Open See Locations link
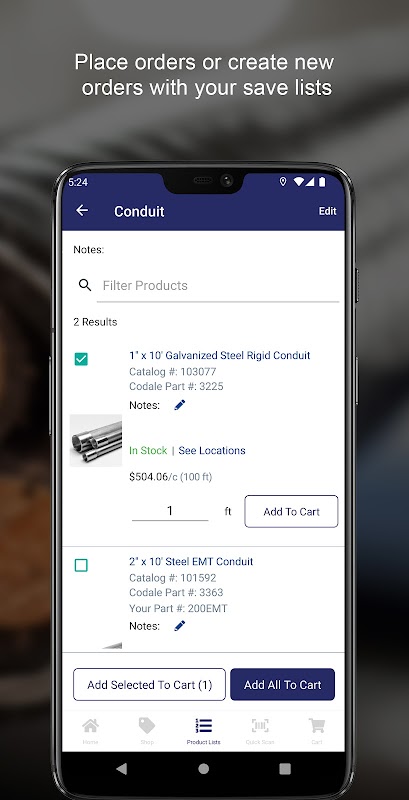This screenshot has height=800, width=409. (212, 451)
